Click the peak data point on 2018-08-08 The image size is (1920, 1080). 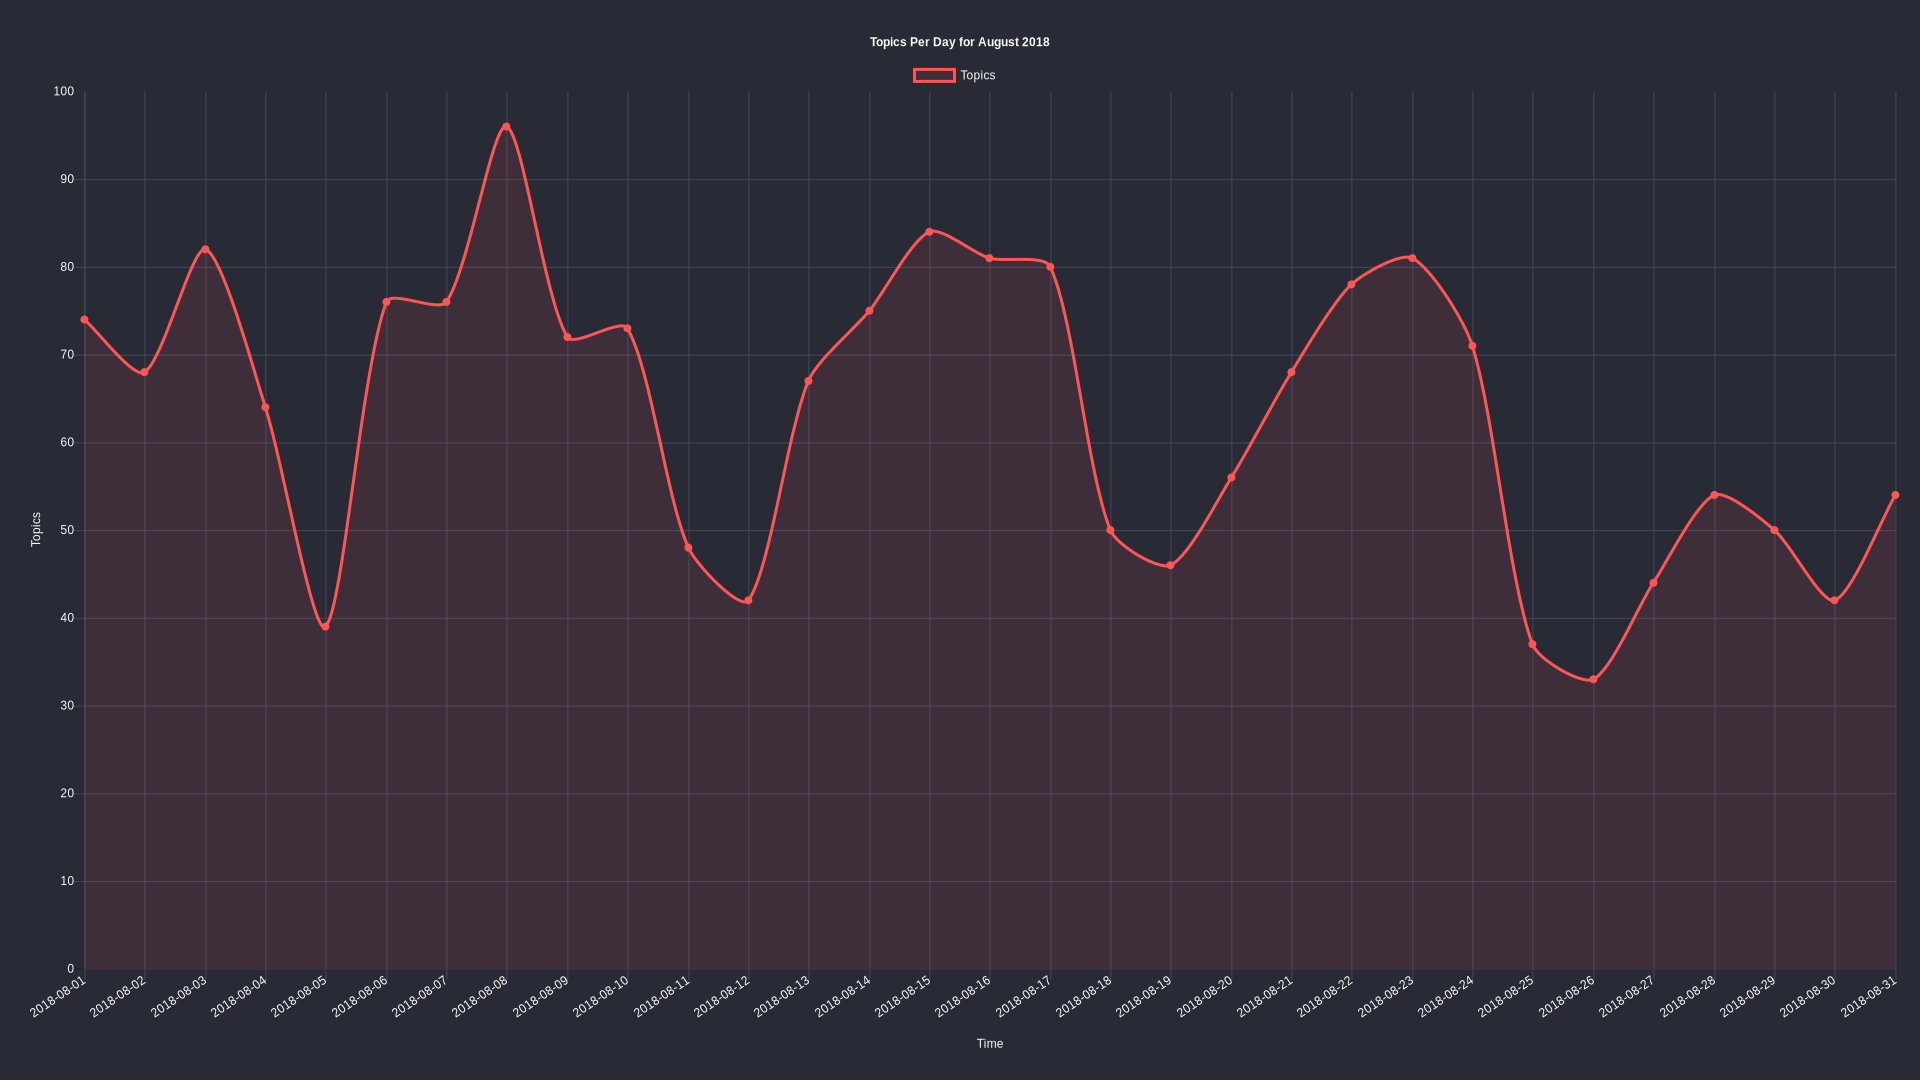[507, 127]
